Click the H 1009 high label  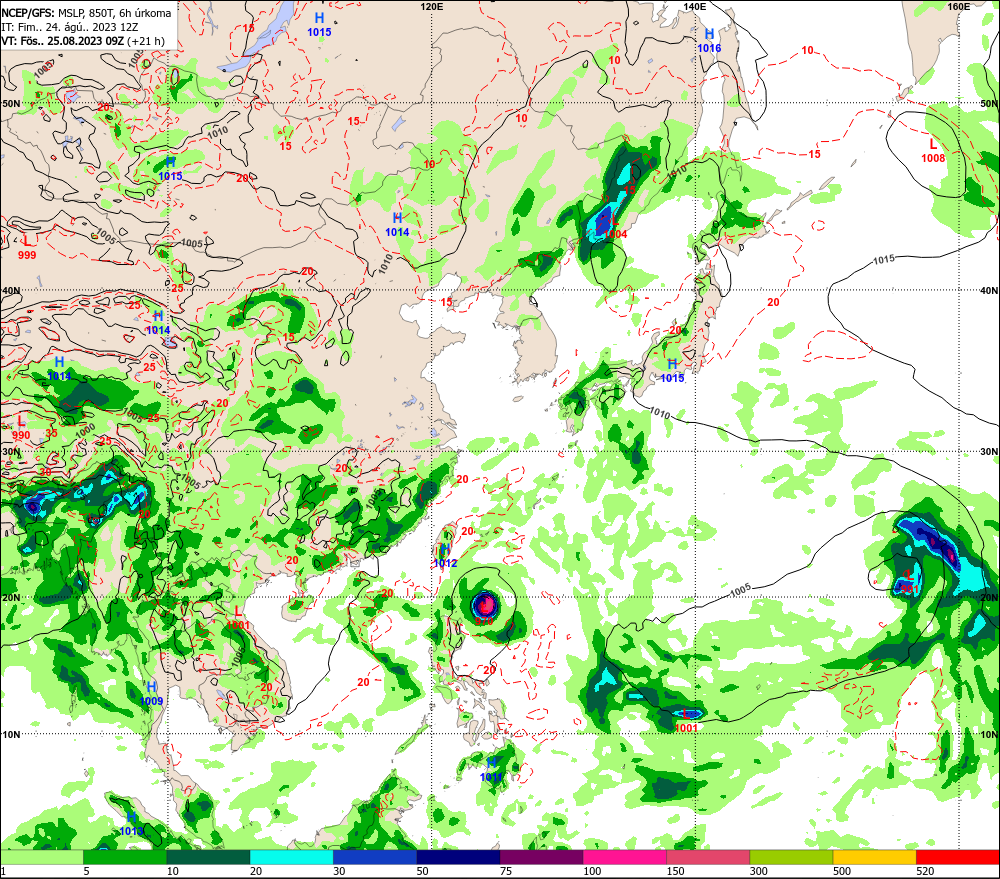point(151,694)
